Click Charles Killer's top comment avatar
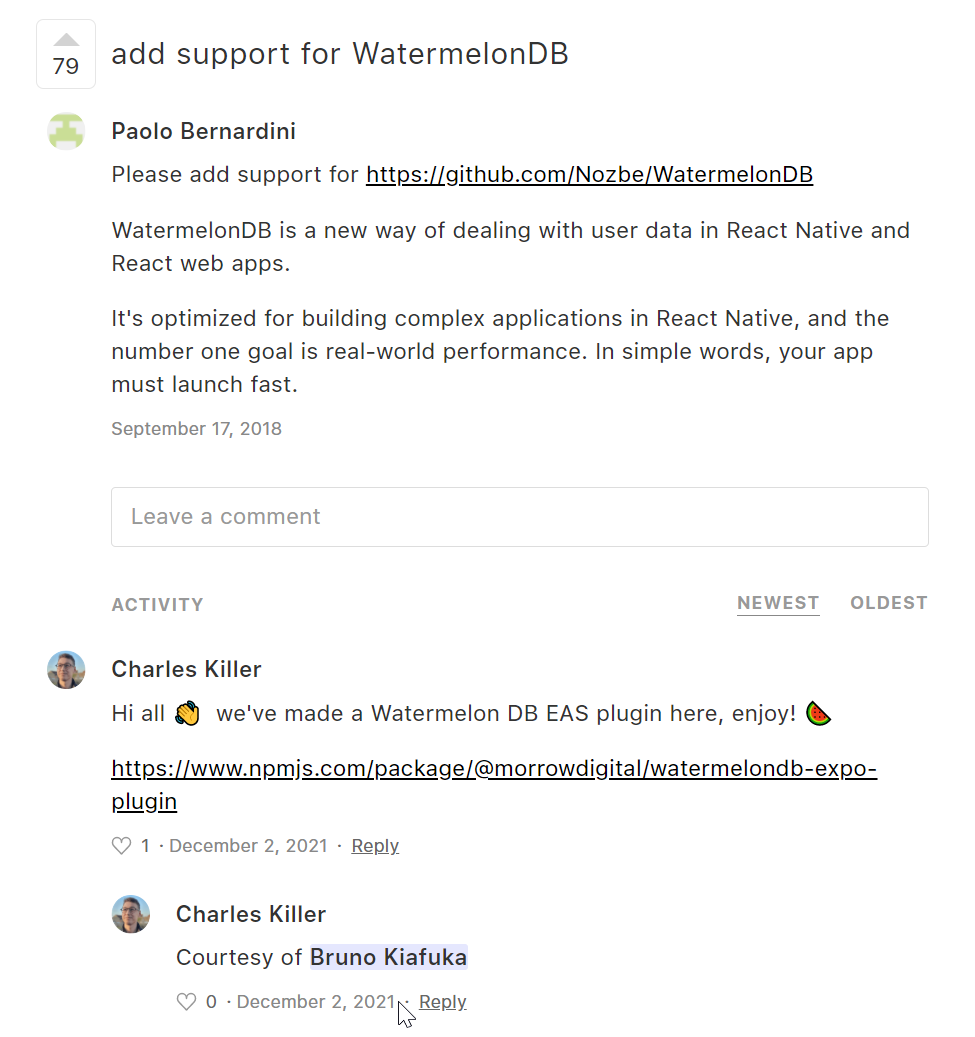 coord(66,669)
